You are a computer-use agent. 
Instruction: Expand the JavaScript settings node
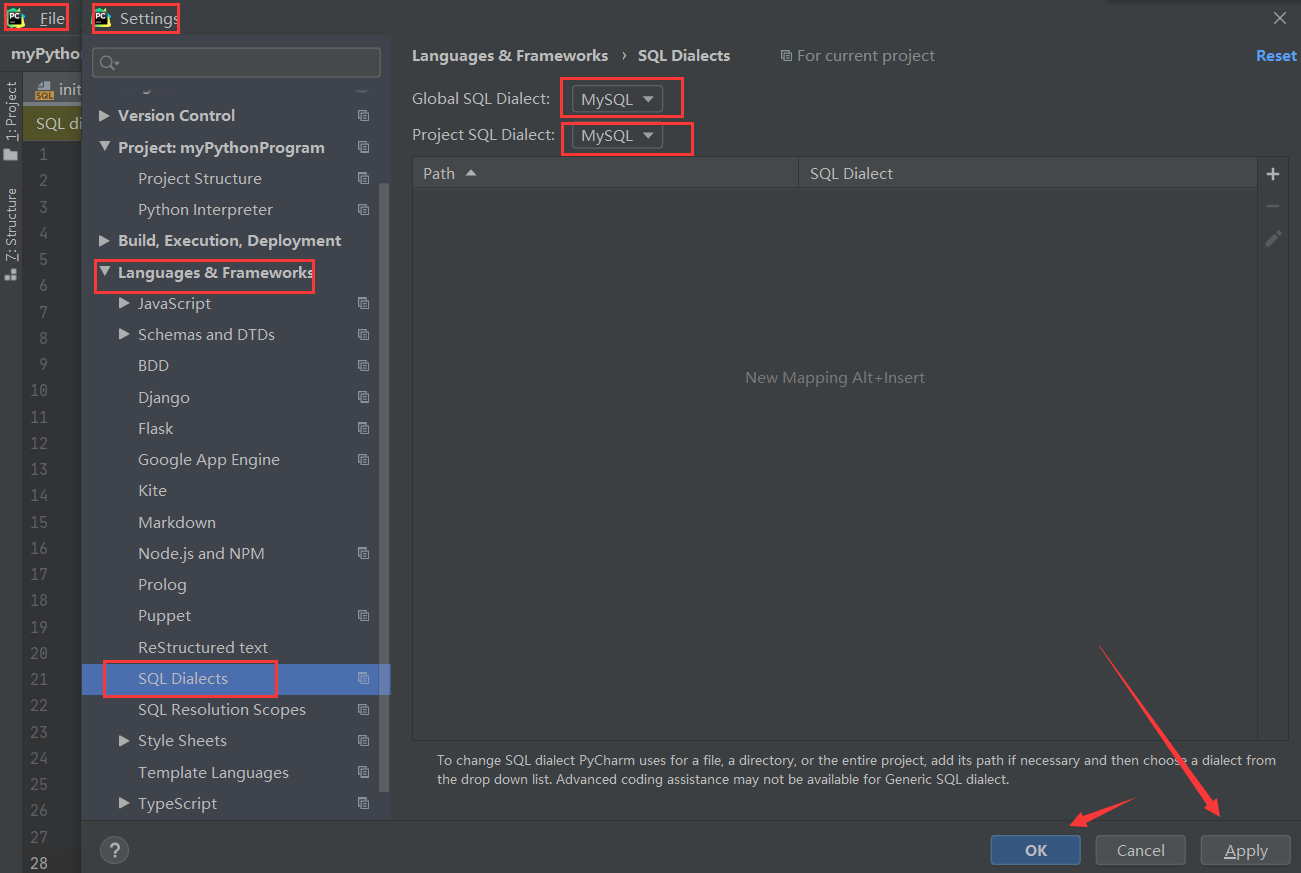pos(124,303)
